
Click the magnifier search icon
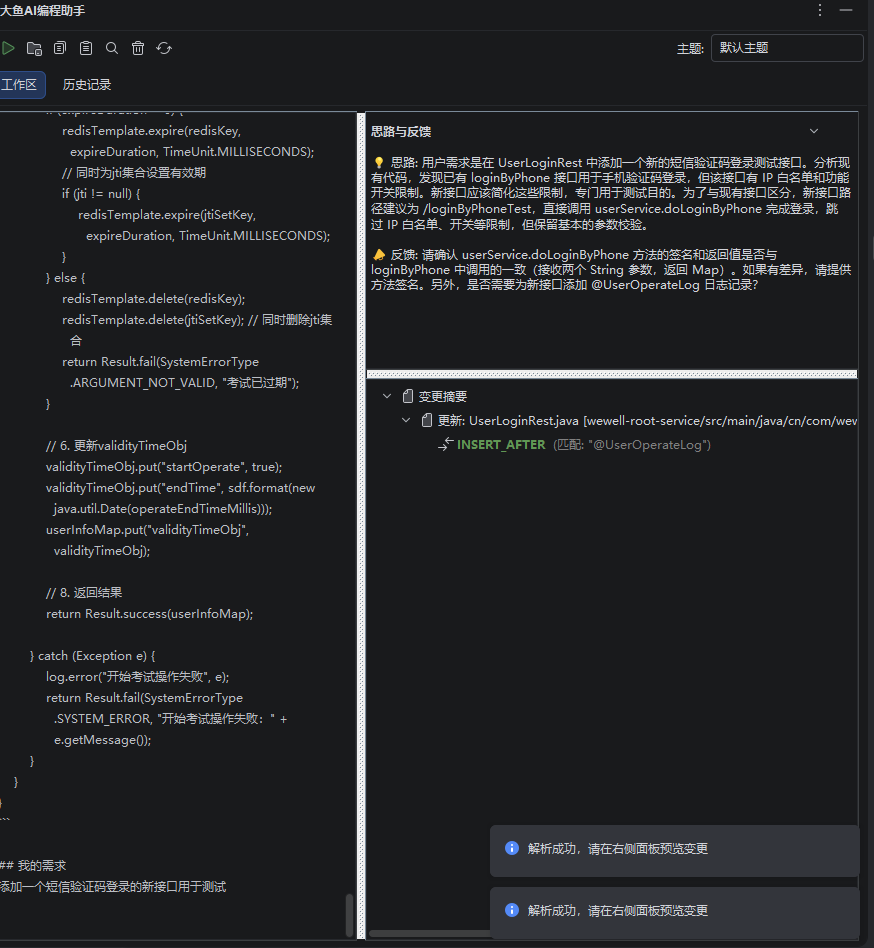point(112,48)
